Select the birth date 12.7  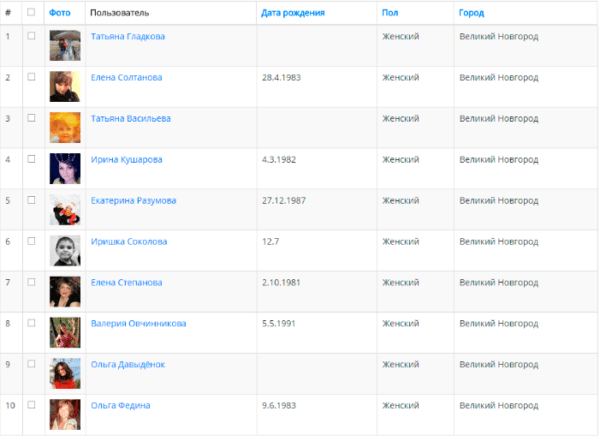coord(271,241)
